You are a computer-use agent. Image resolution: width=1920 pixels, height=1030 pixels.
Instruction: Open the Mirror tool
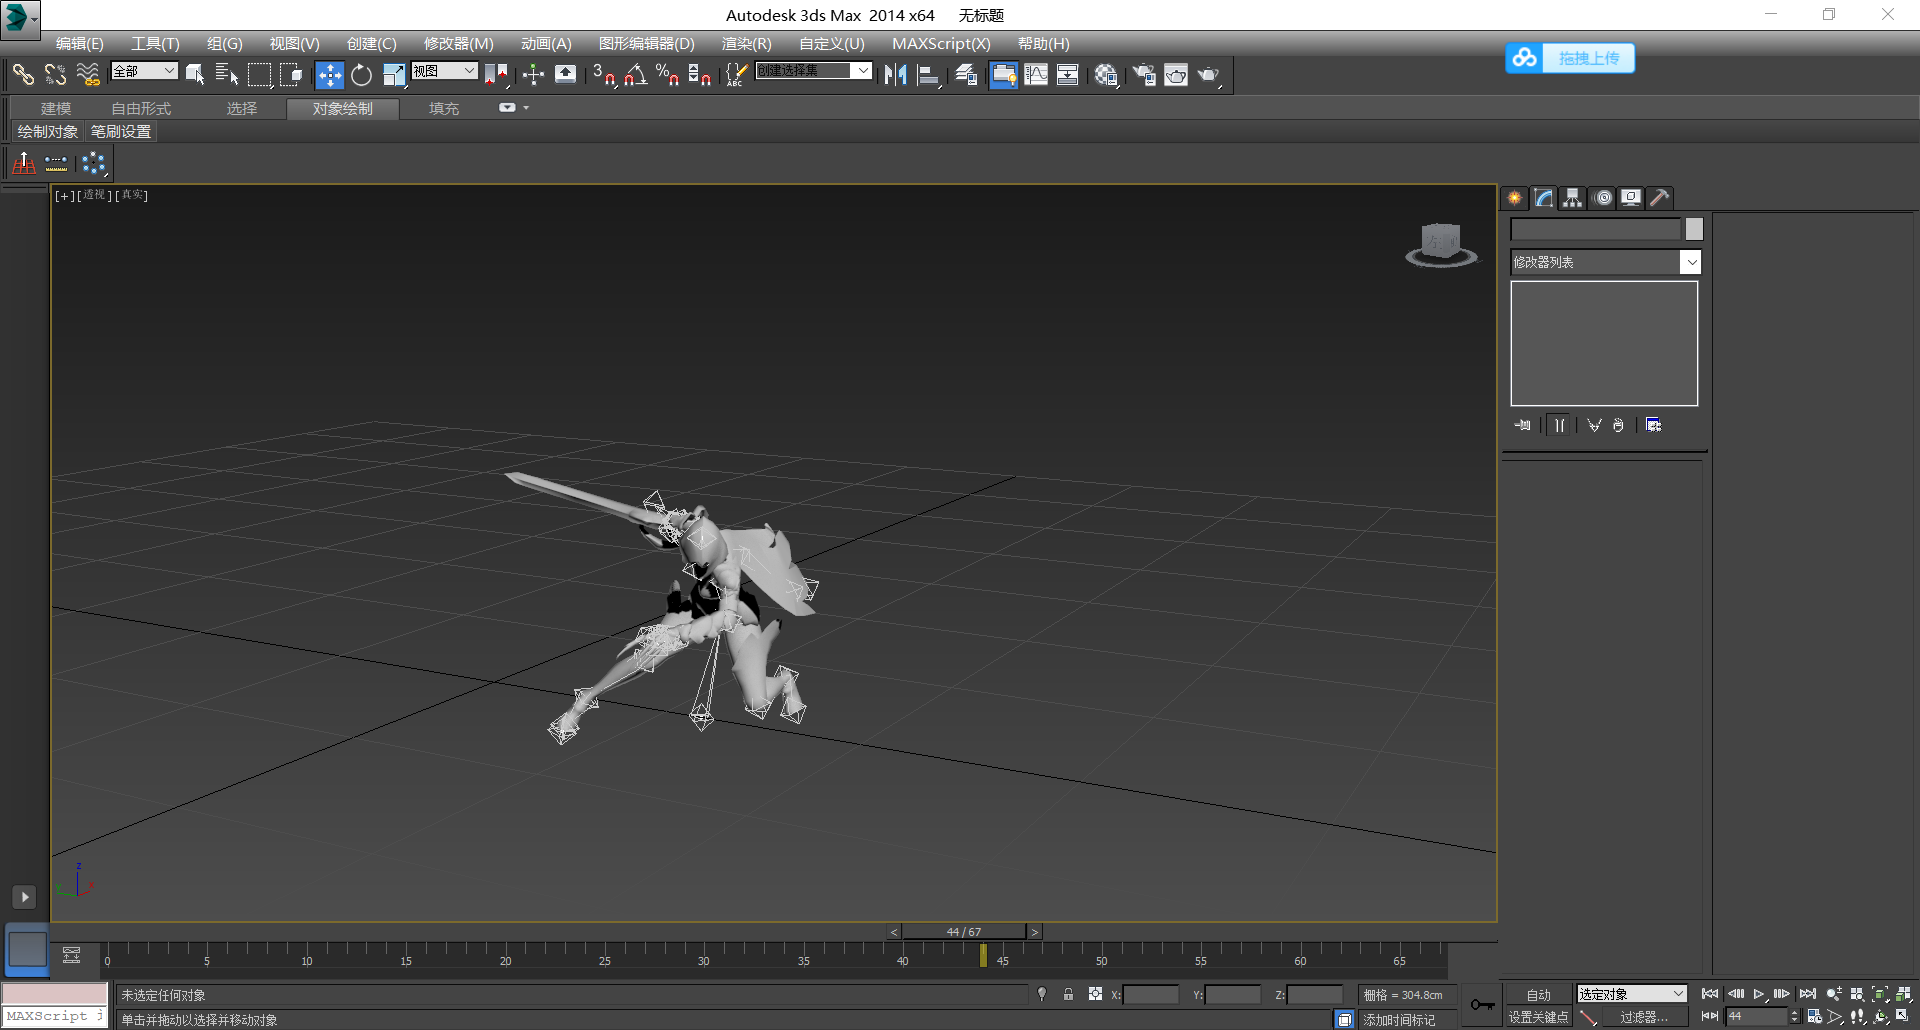tap(895, 75)
